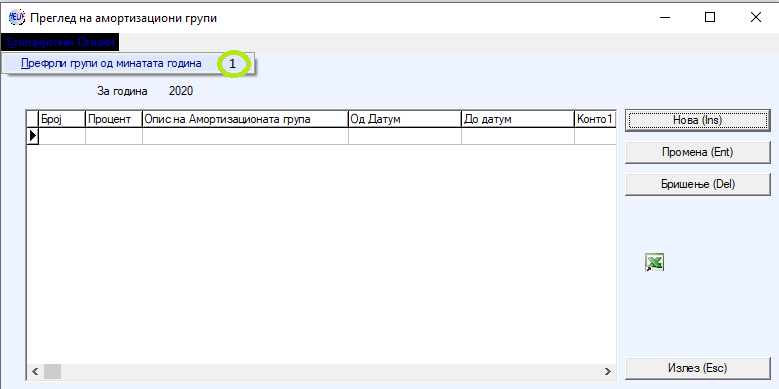Click the Бришење (Del) button
This screenshot has width=779, height=389.
tap(698, 184)
